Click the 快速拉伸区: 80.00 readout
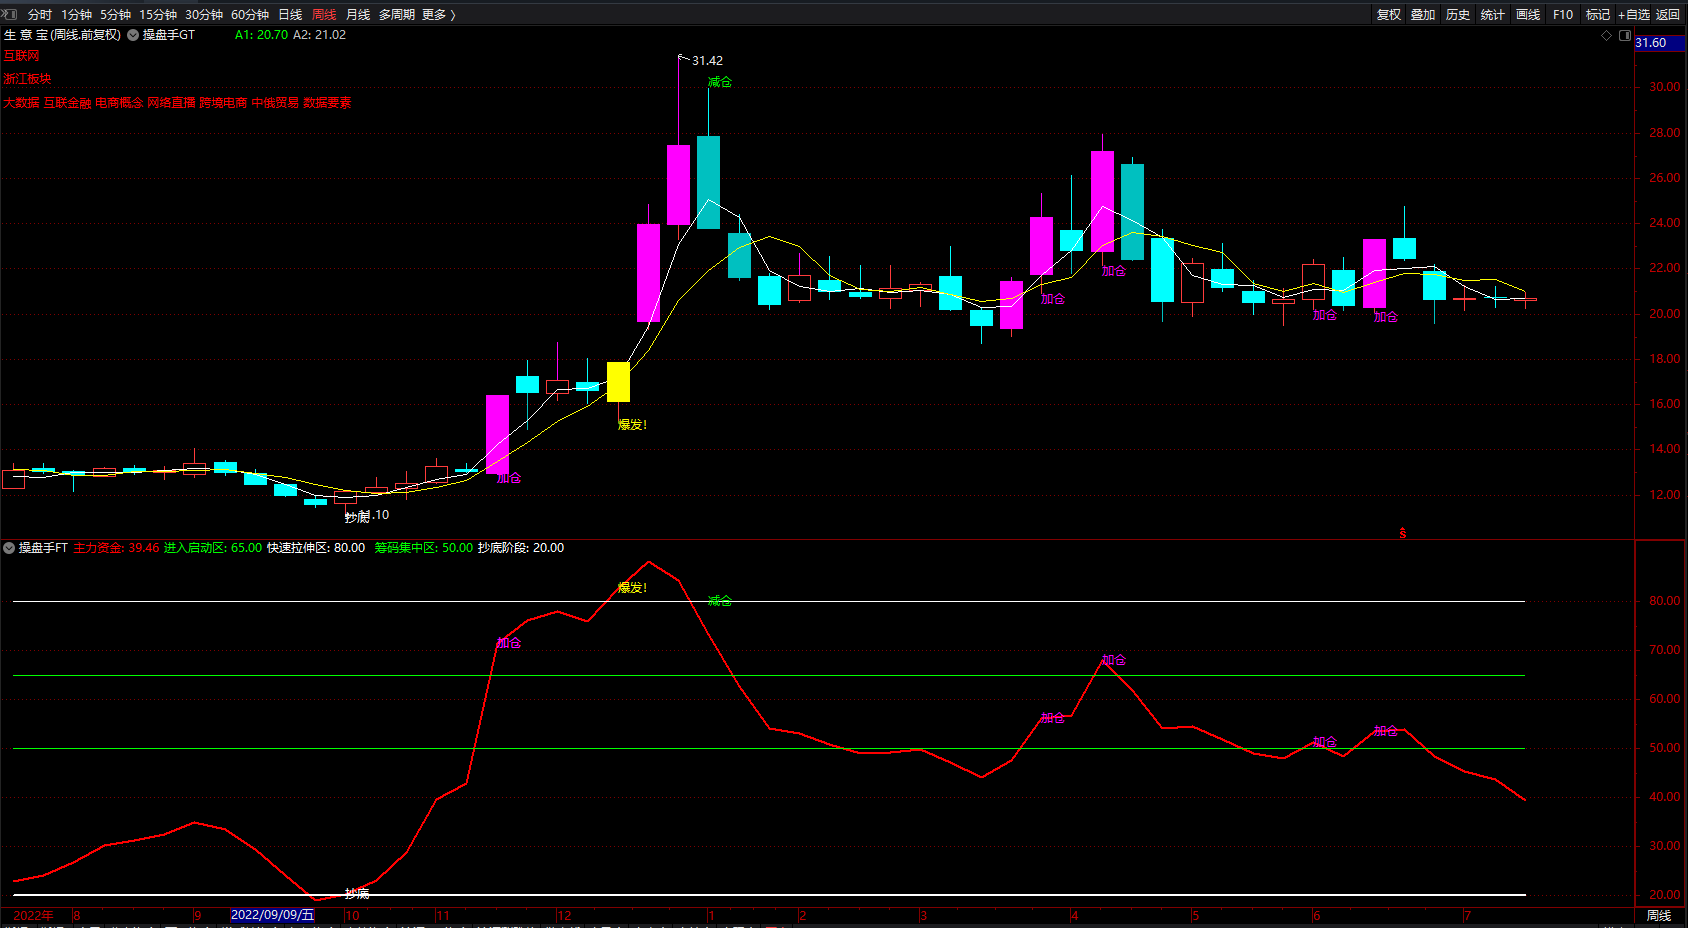 click(316, 548)
